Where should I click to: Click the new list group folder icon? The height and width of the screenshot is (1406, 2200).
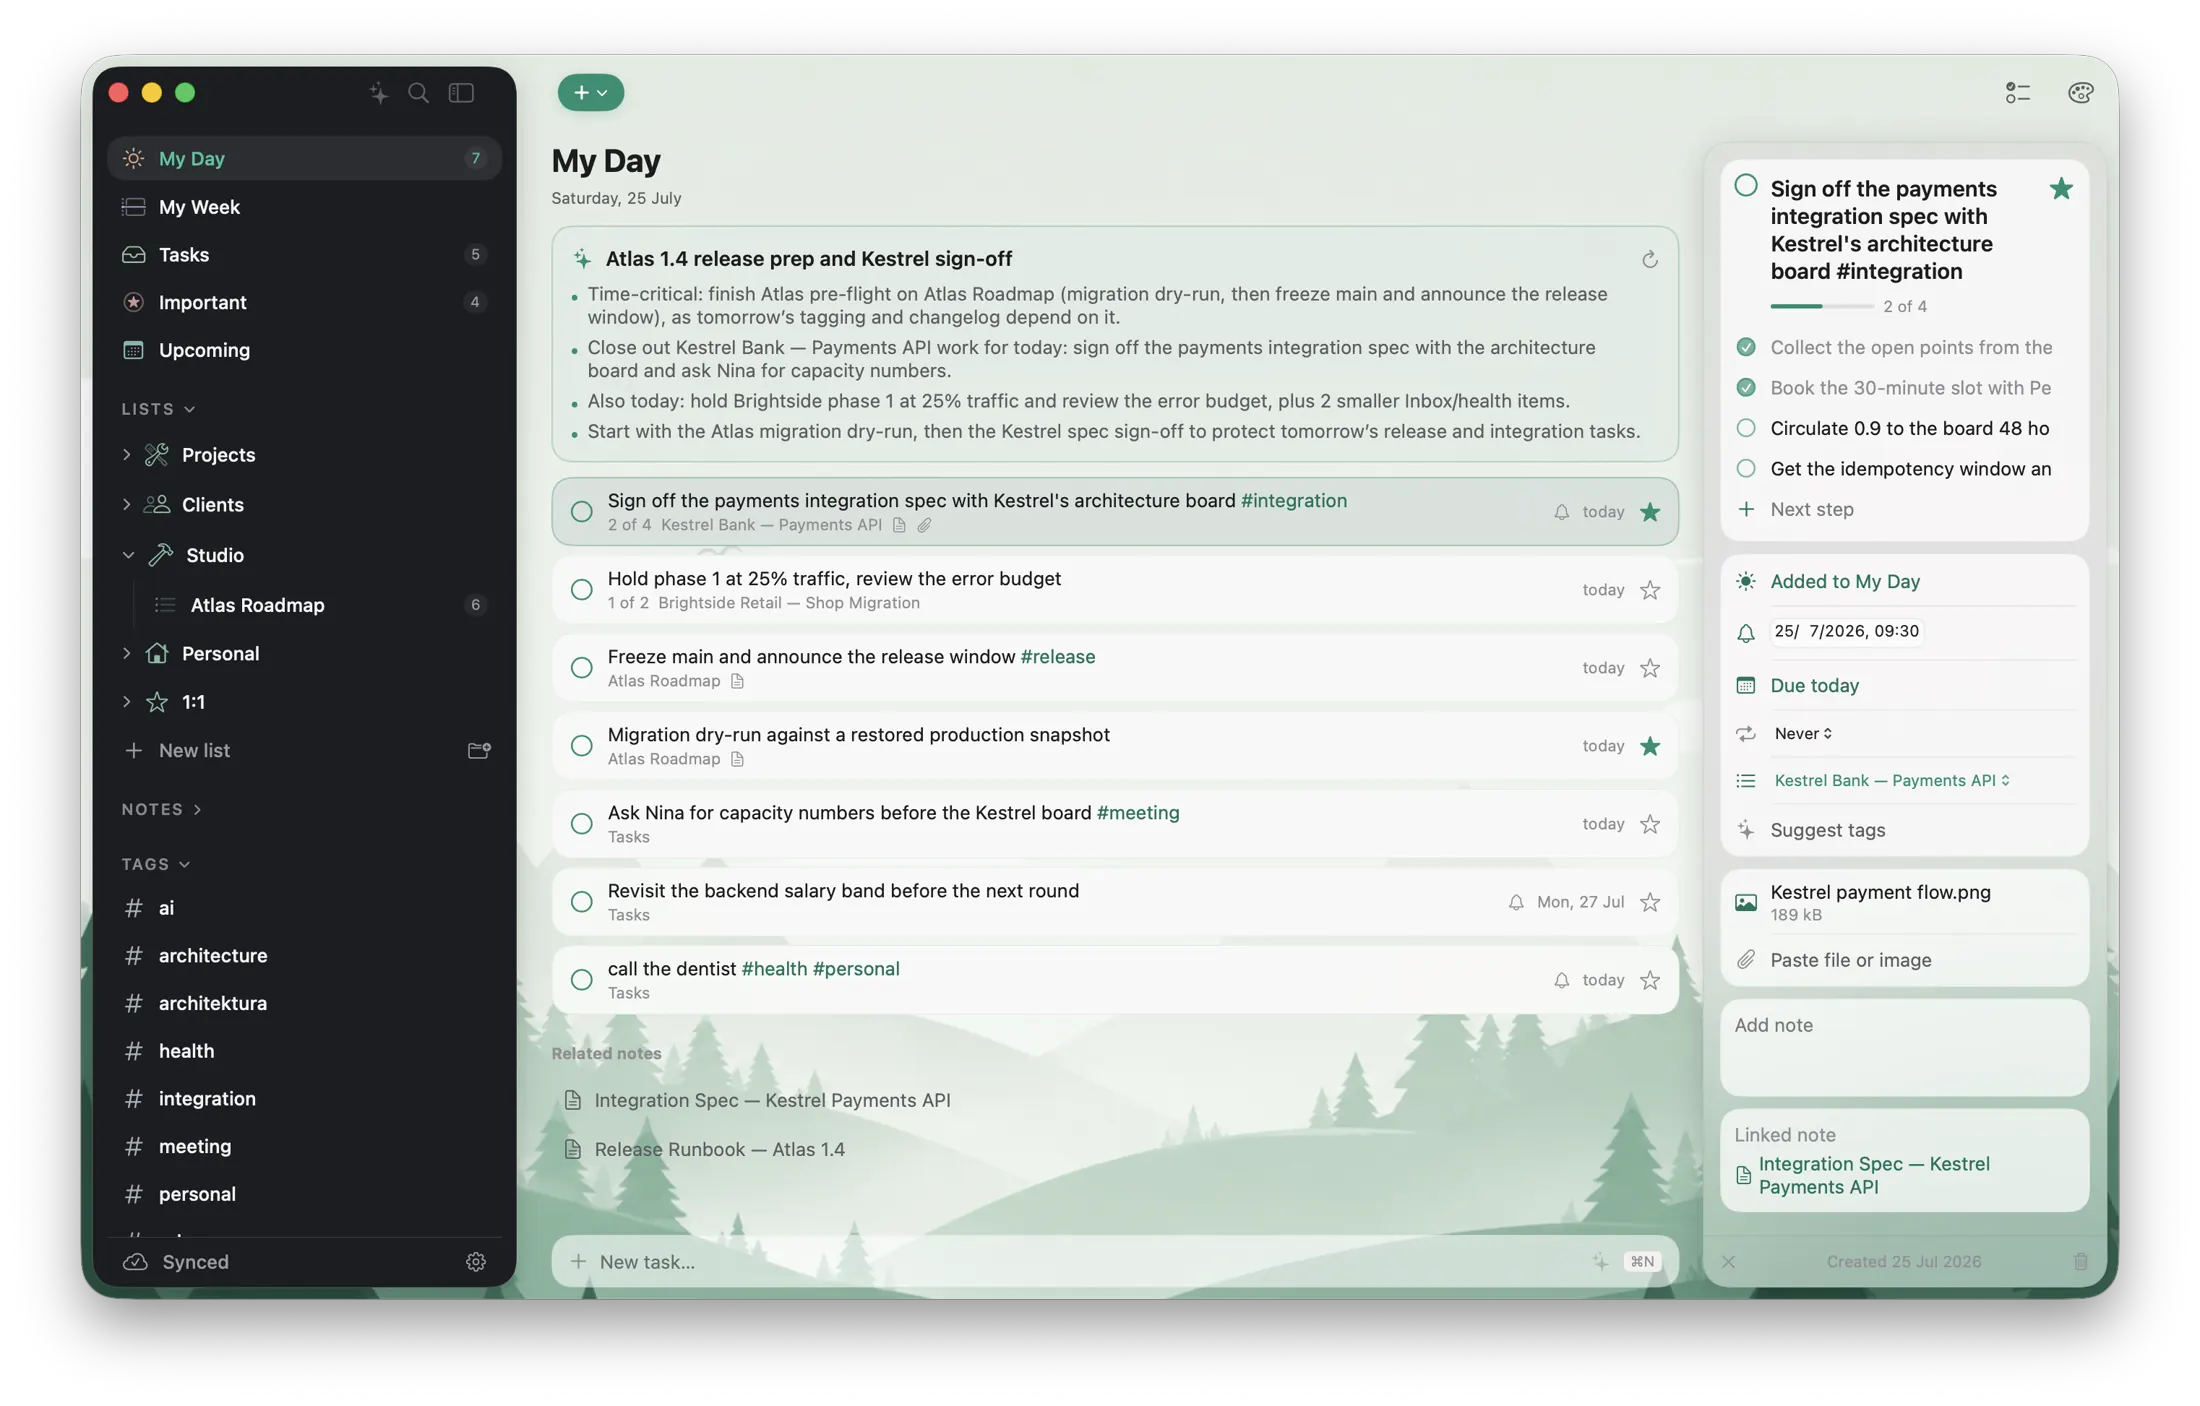[x=479, y=750]
